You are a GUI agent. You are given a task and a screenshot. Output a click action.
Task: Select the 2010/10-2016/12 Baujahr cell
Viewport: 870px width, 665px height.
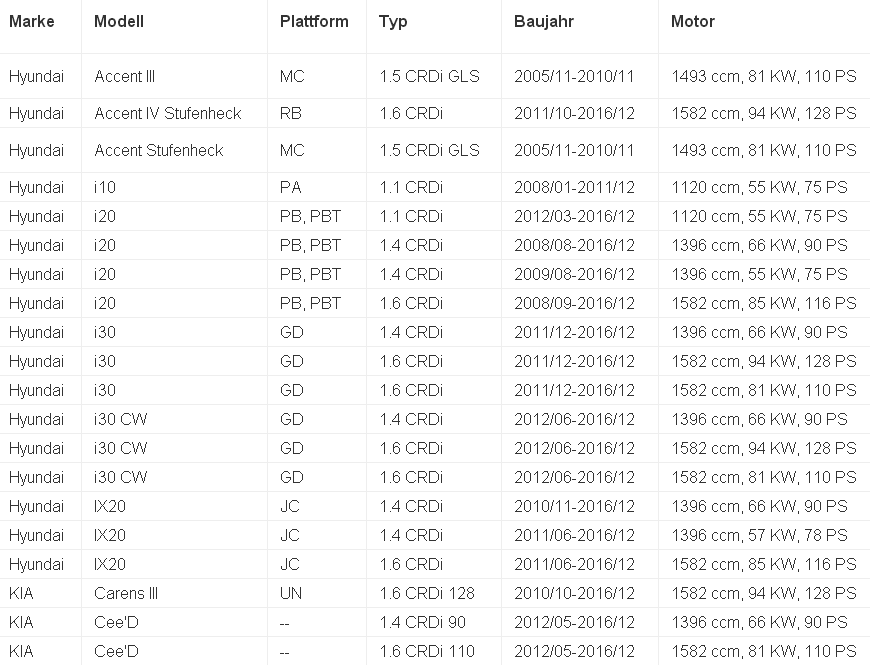574,593
